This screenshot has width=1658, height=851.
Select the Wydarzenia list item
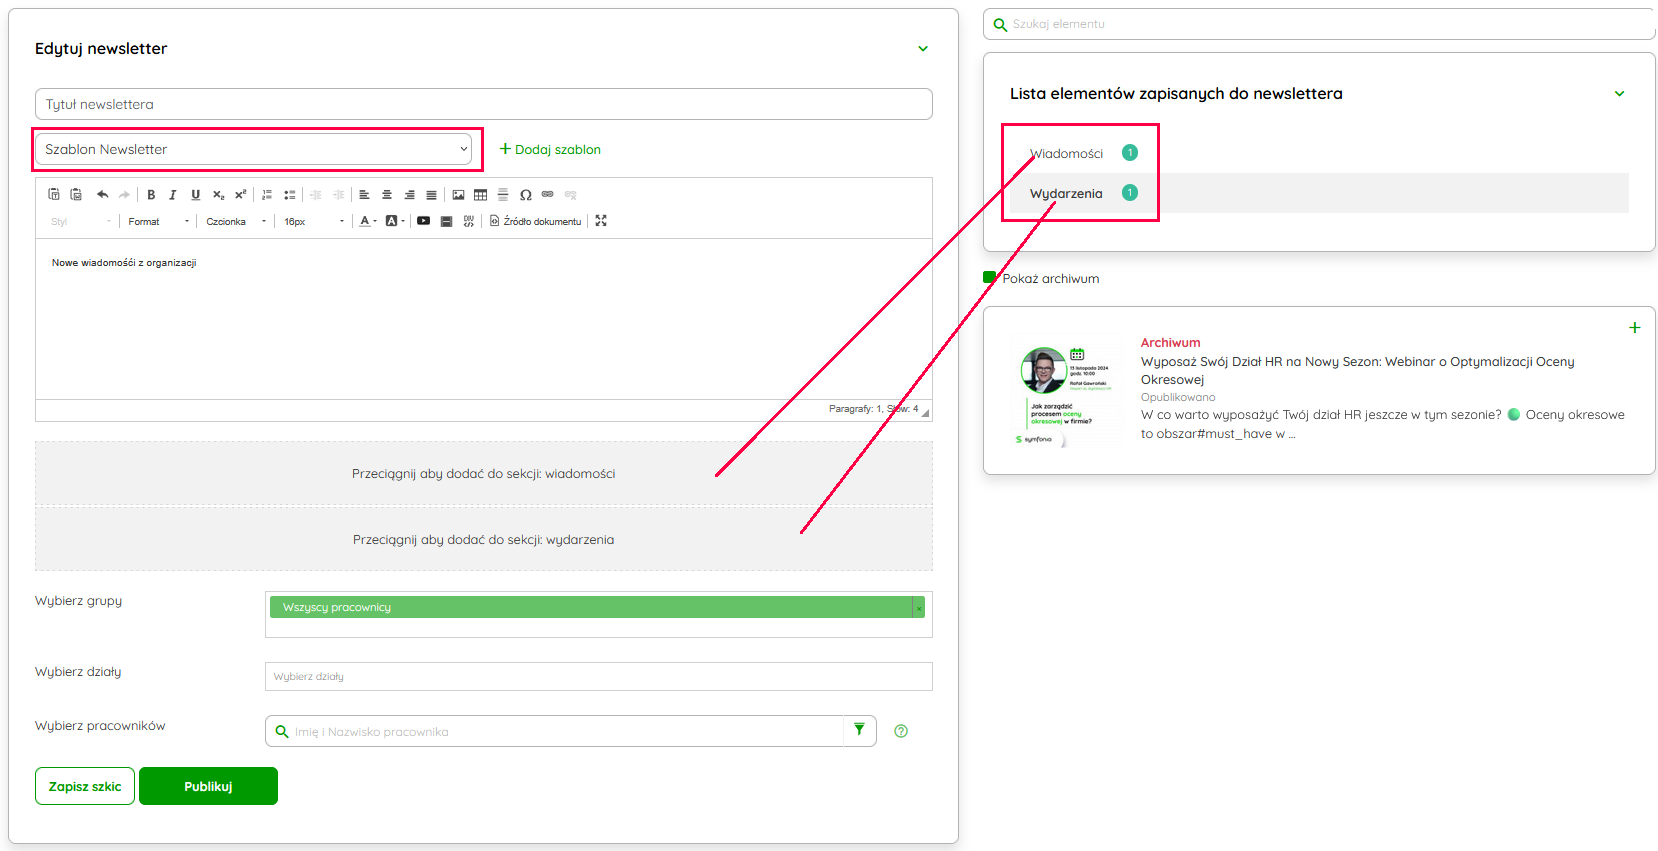tap(1066, 194)
